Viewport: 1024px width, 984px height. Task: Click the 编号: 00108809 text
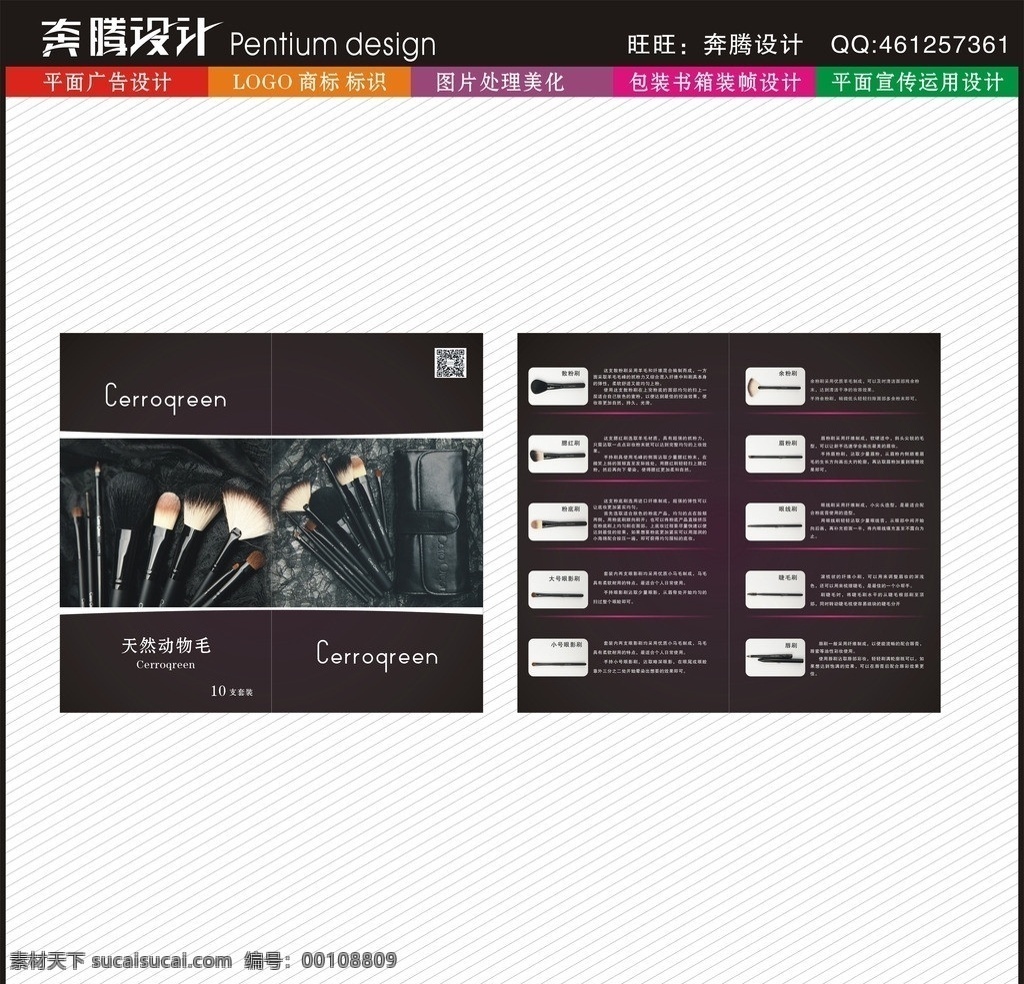coord(321,960)
